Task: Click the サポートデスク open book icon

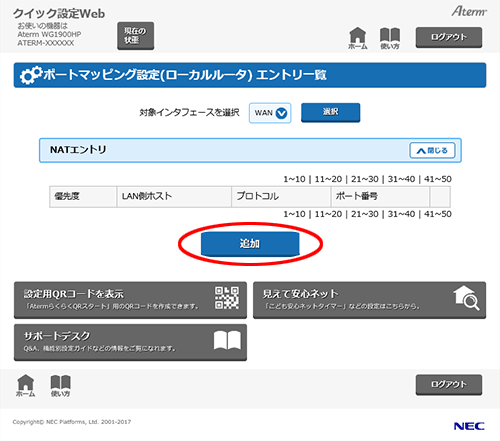Action: pos(227,340)
